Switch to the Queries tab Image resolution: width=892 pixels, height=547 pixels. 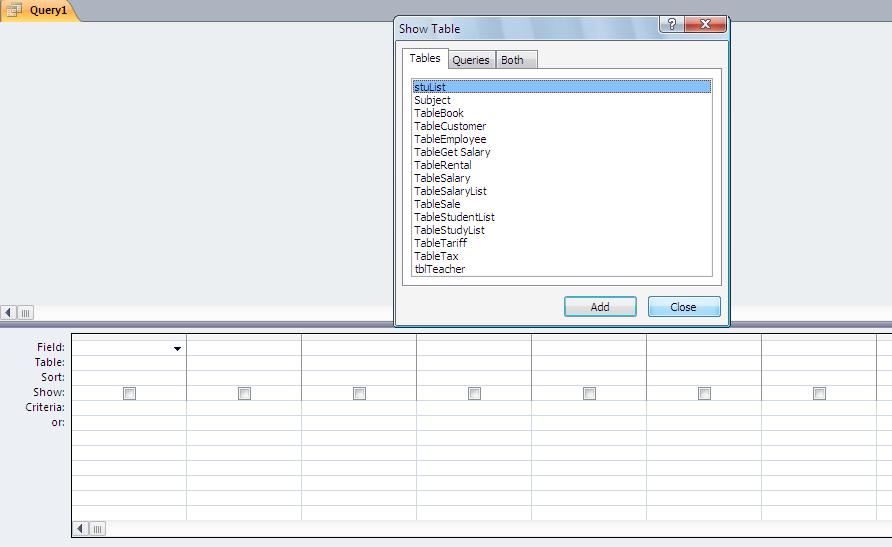click(470, 60)
